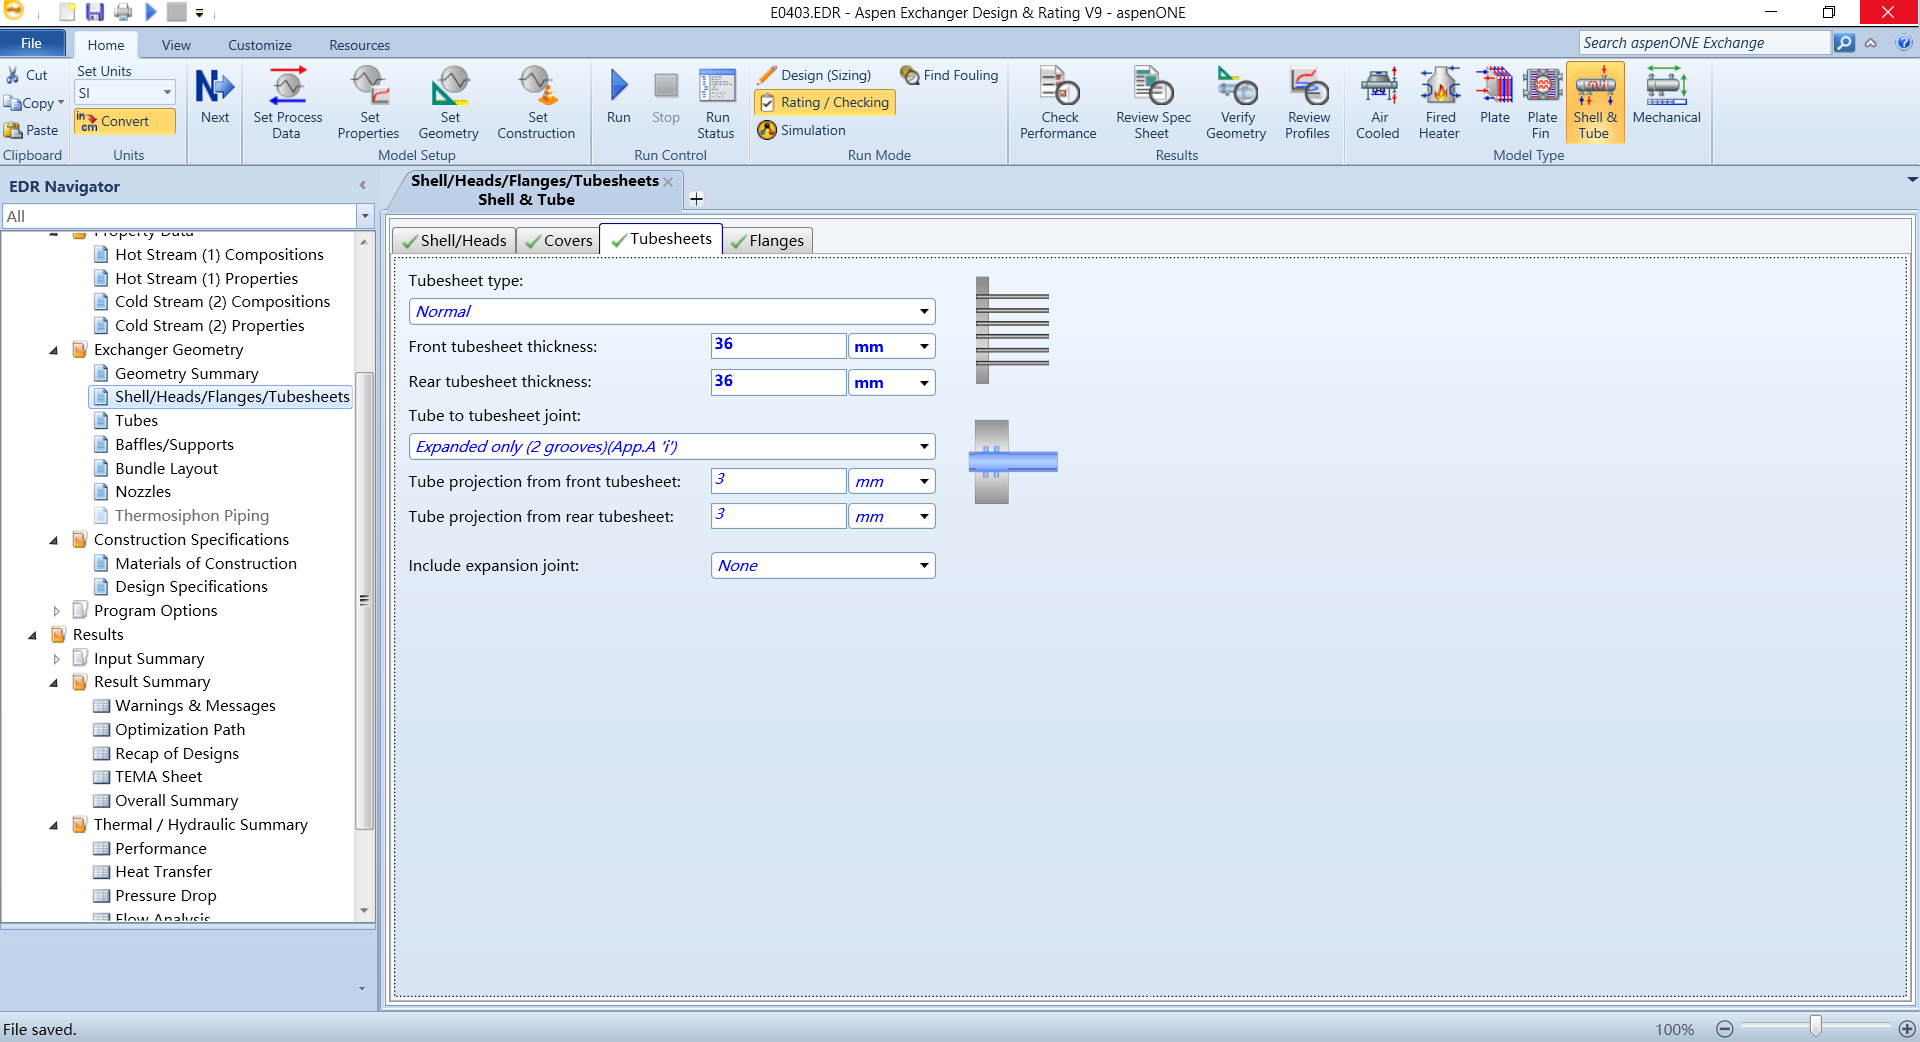Open the navigator All filter dropdown

pyautogui.click(x=365, y=216)
